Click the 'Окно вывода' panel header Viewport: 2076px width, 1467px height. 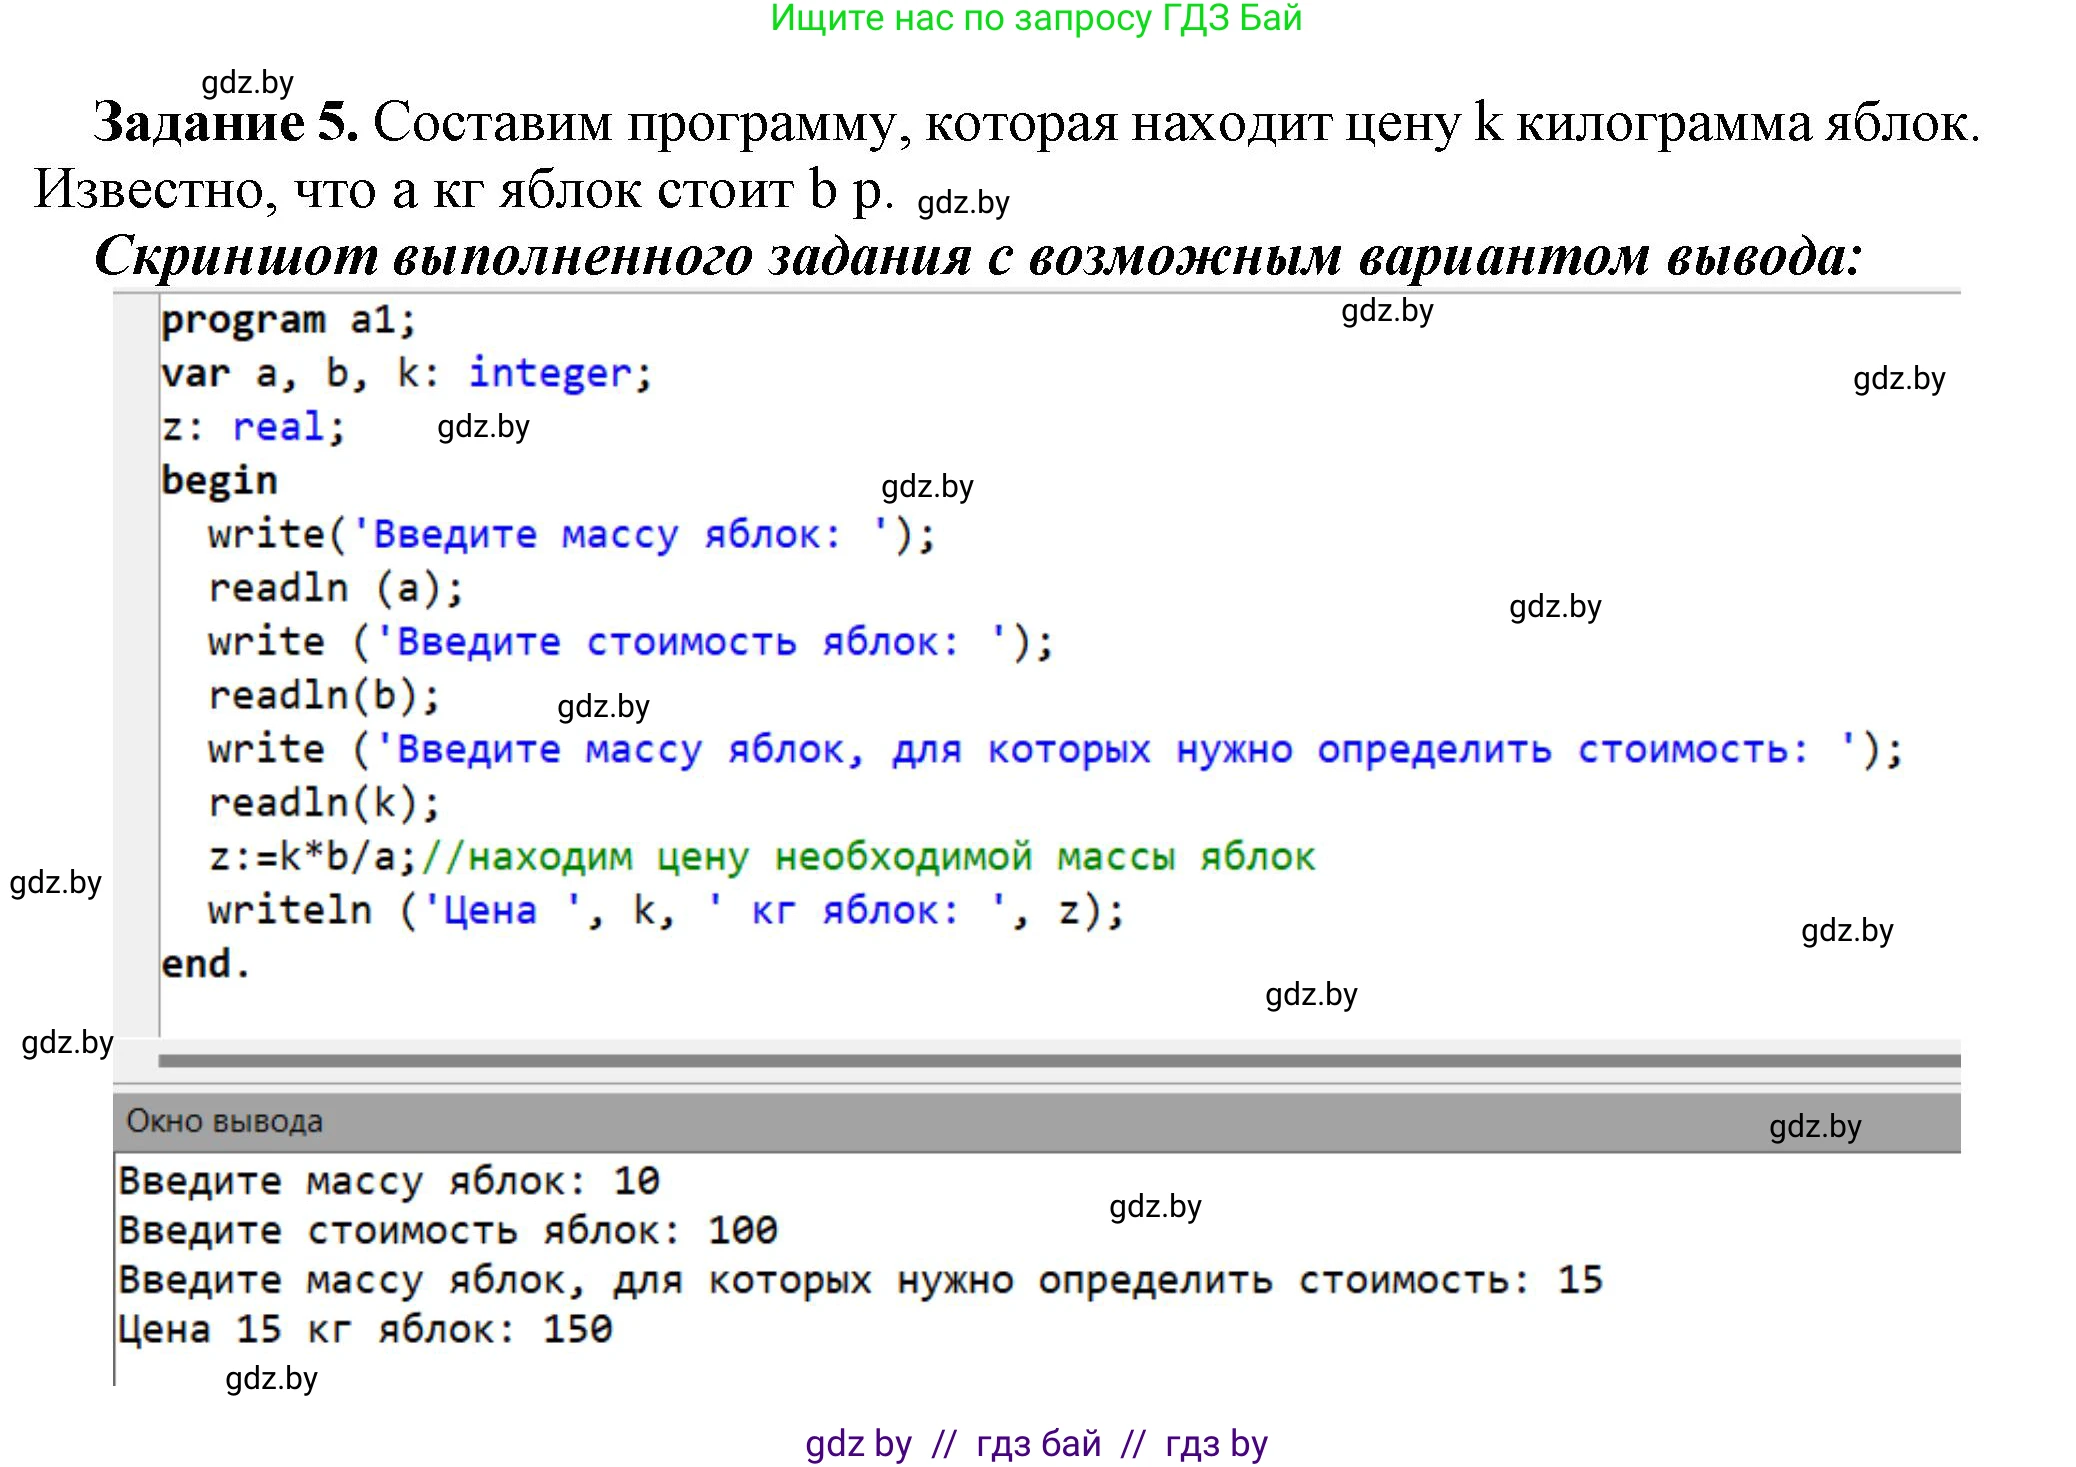(224, 1121)
